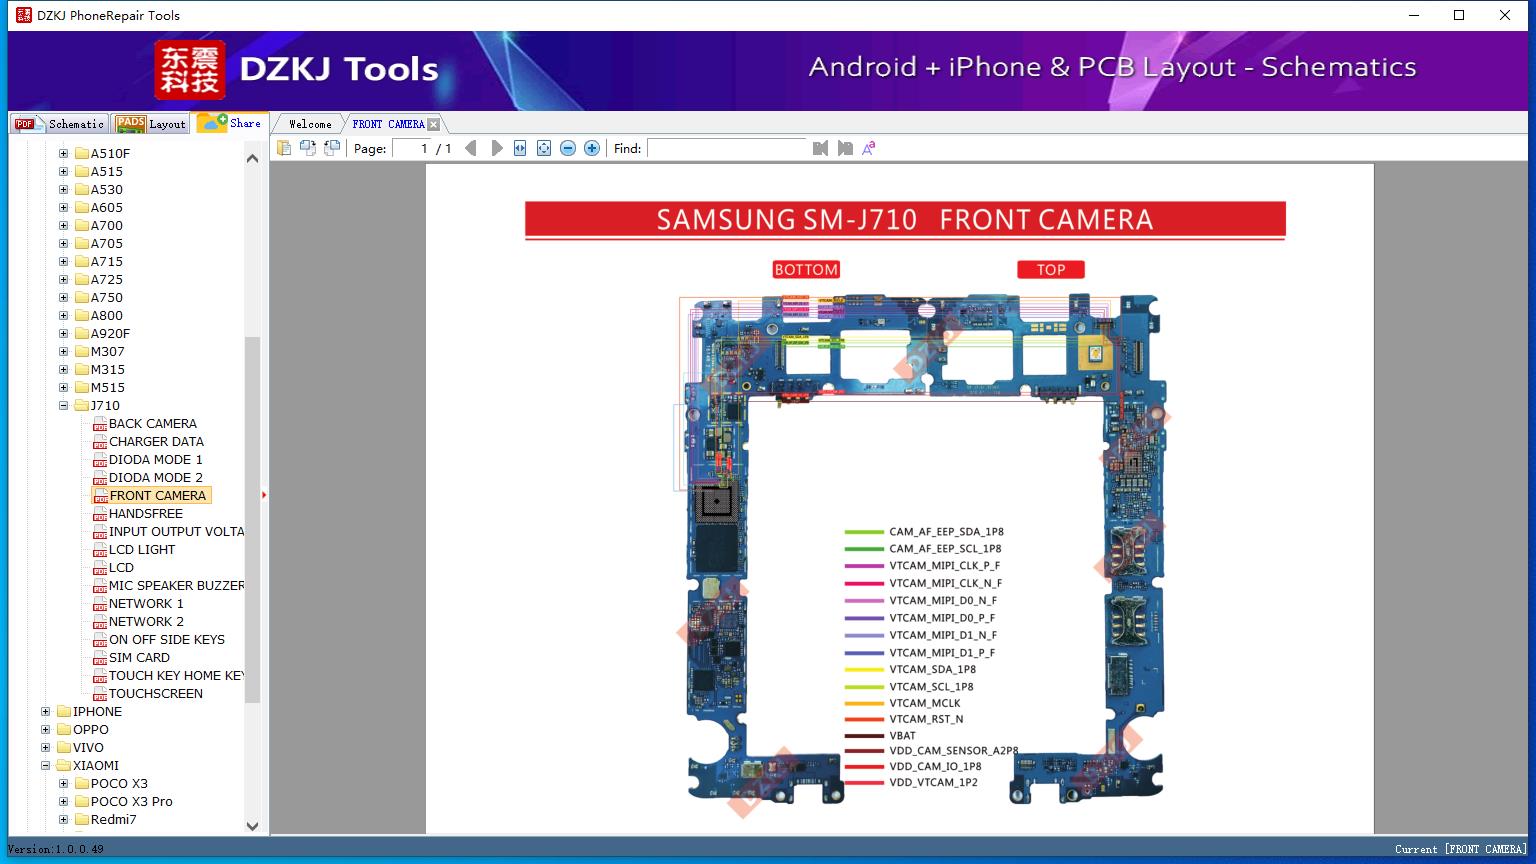Click the POCO X3 Pro folder icon
1536x864 pixels.
pos(82,802)
